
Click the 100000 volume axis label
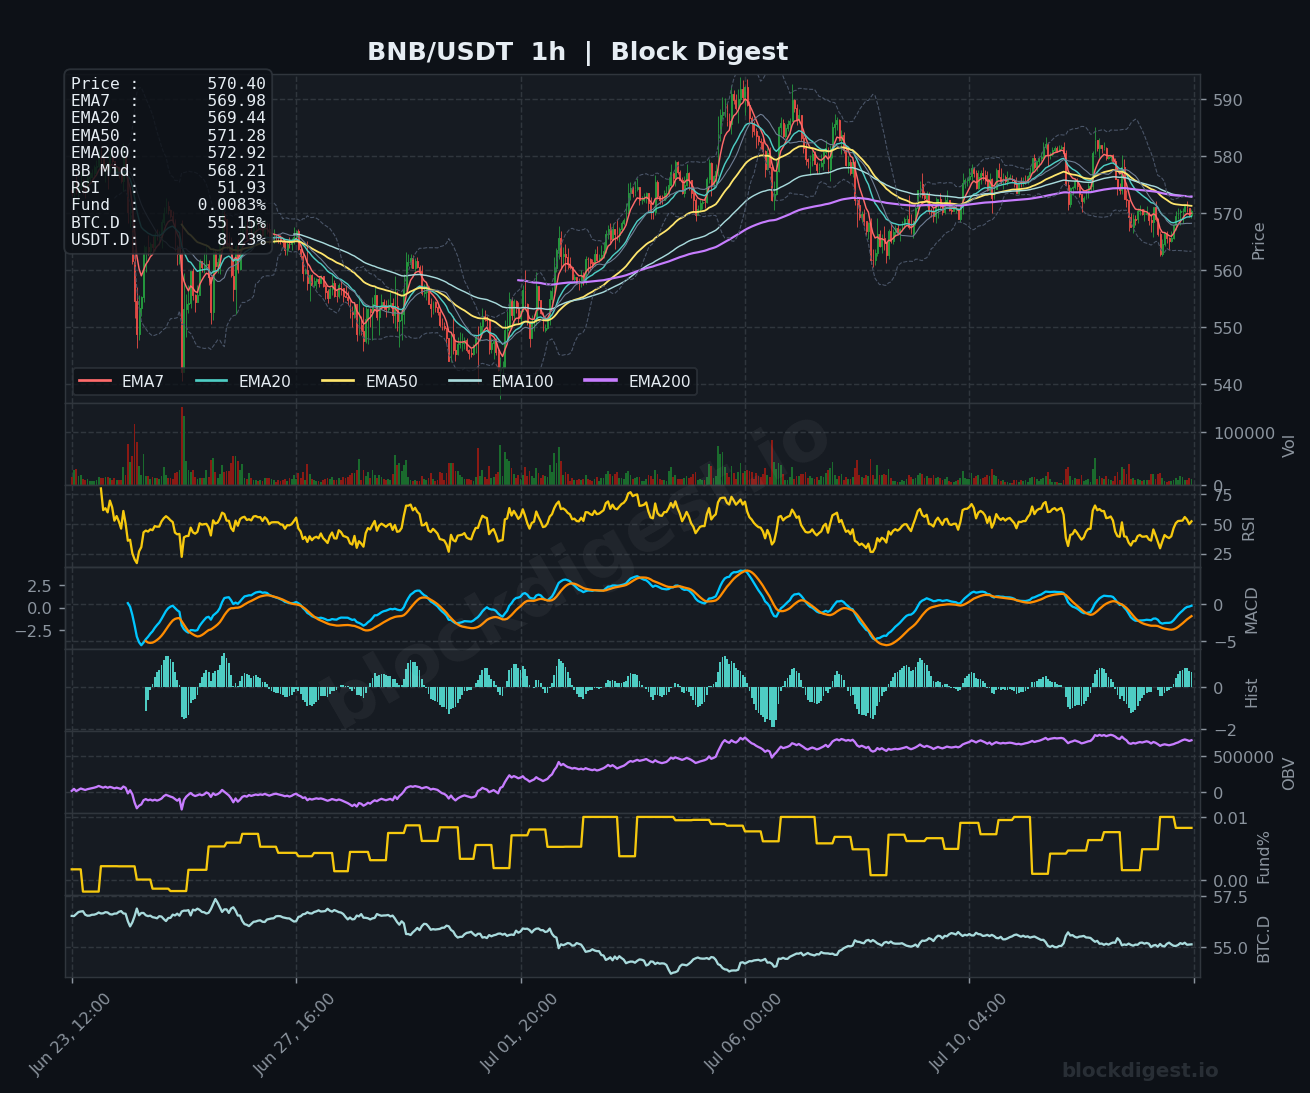[x=1244, y=434]
